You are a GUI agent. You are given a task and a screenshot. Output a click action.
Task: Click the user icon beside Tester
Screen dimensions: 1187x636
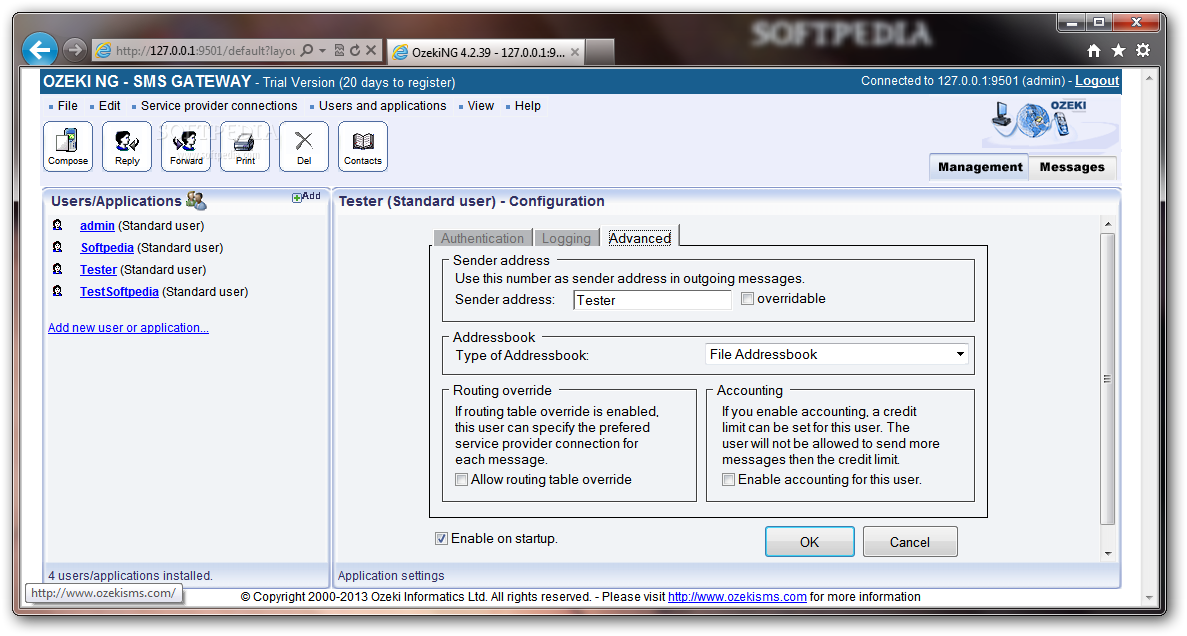[x=58, y=269]
